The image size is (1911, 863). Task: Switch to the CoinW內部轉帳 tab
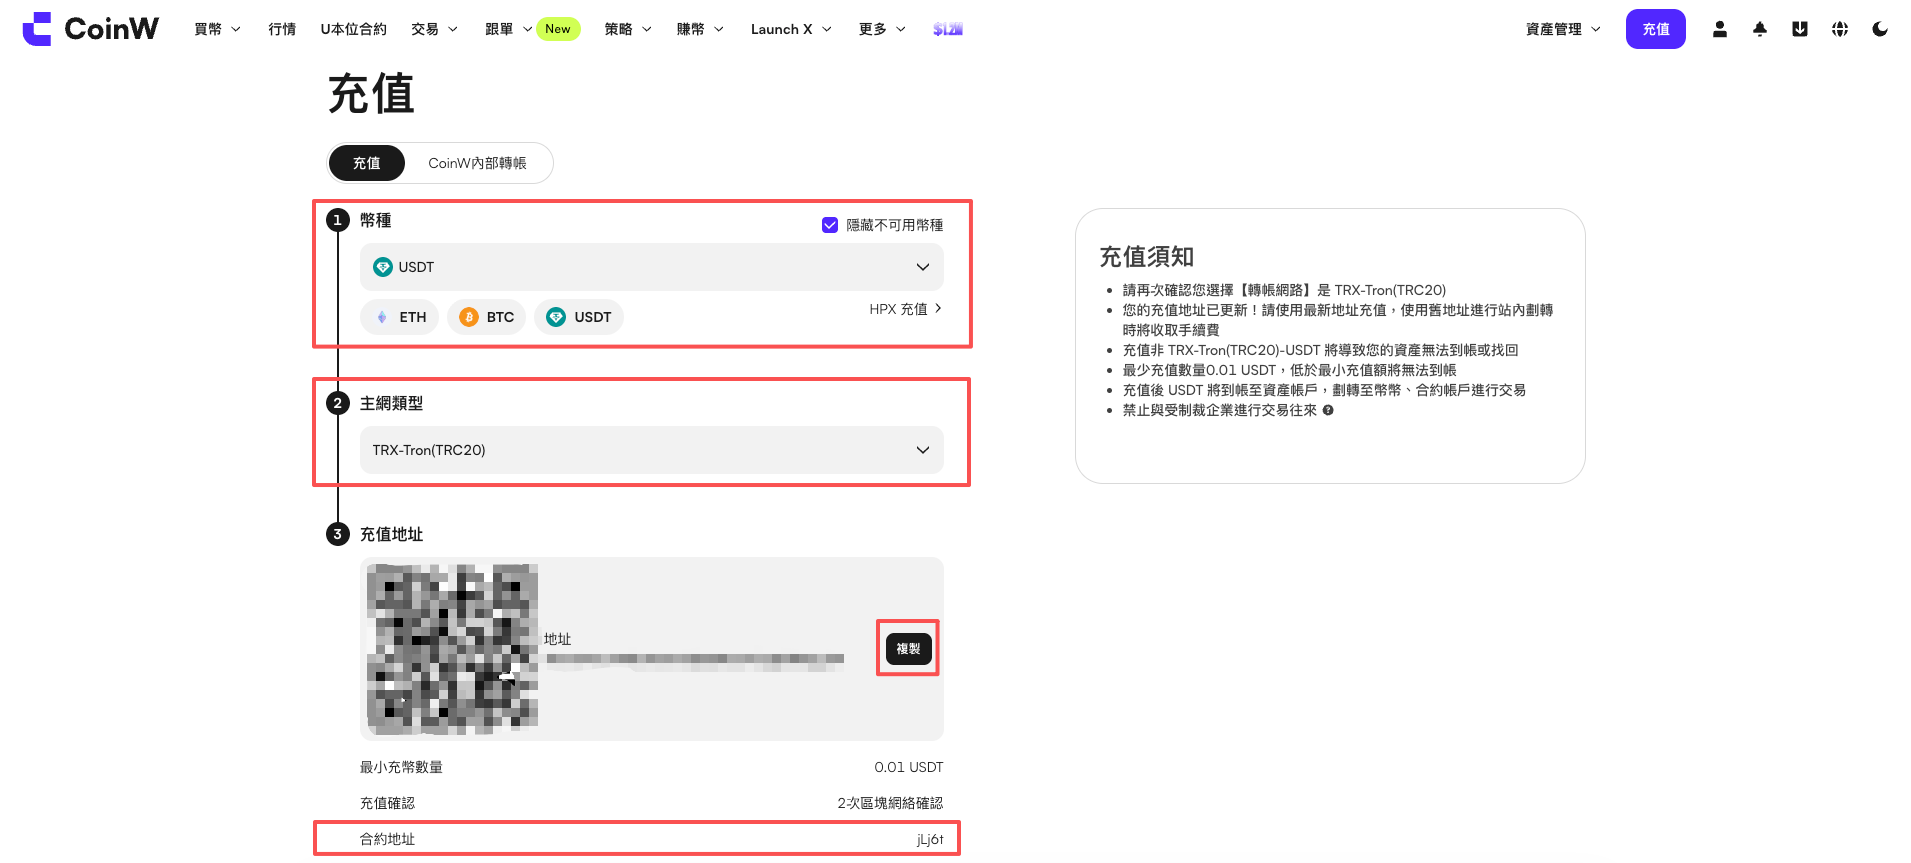(x=477, y=163)
